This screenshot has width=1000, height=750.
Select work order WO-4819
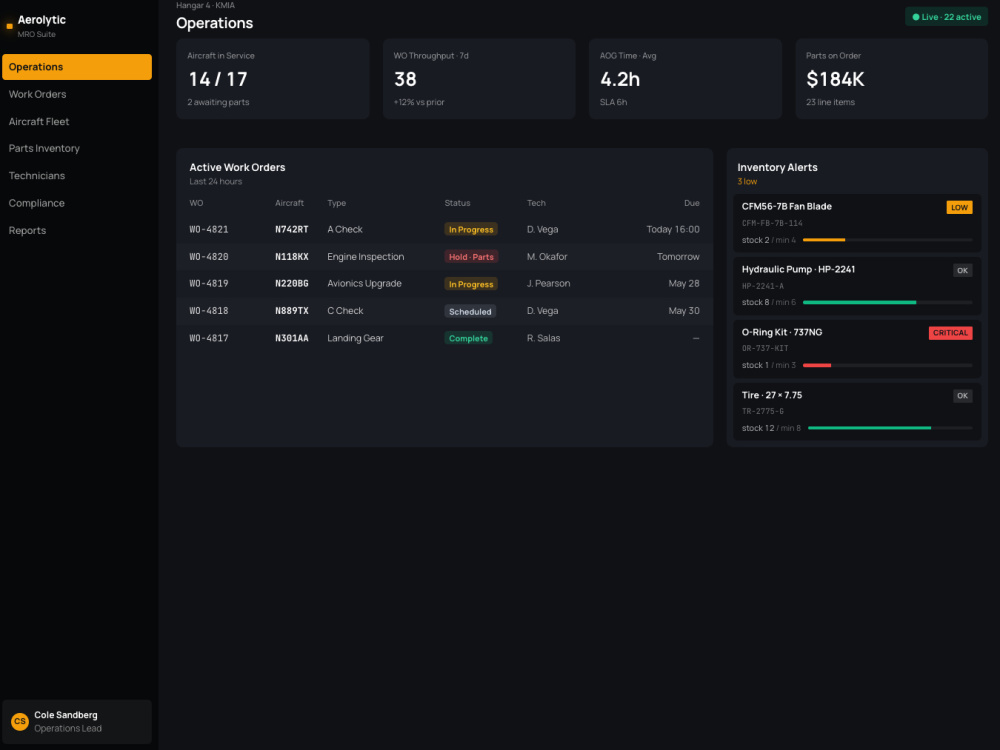(209, 284)
